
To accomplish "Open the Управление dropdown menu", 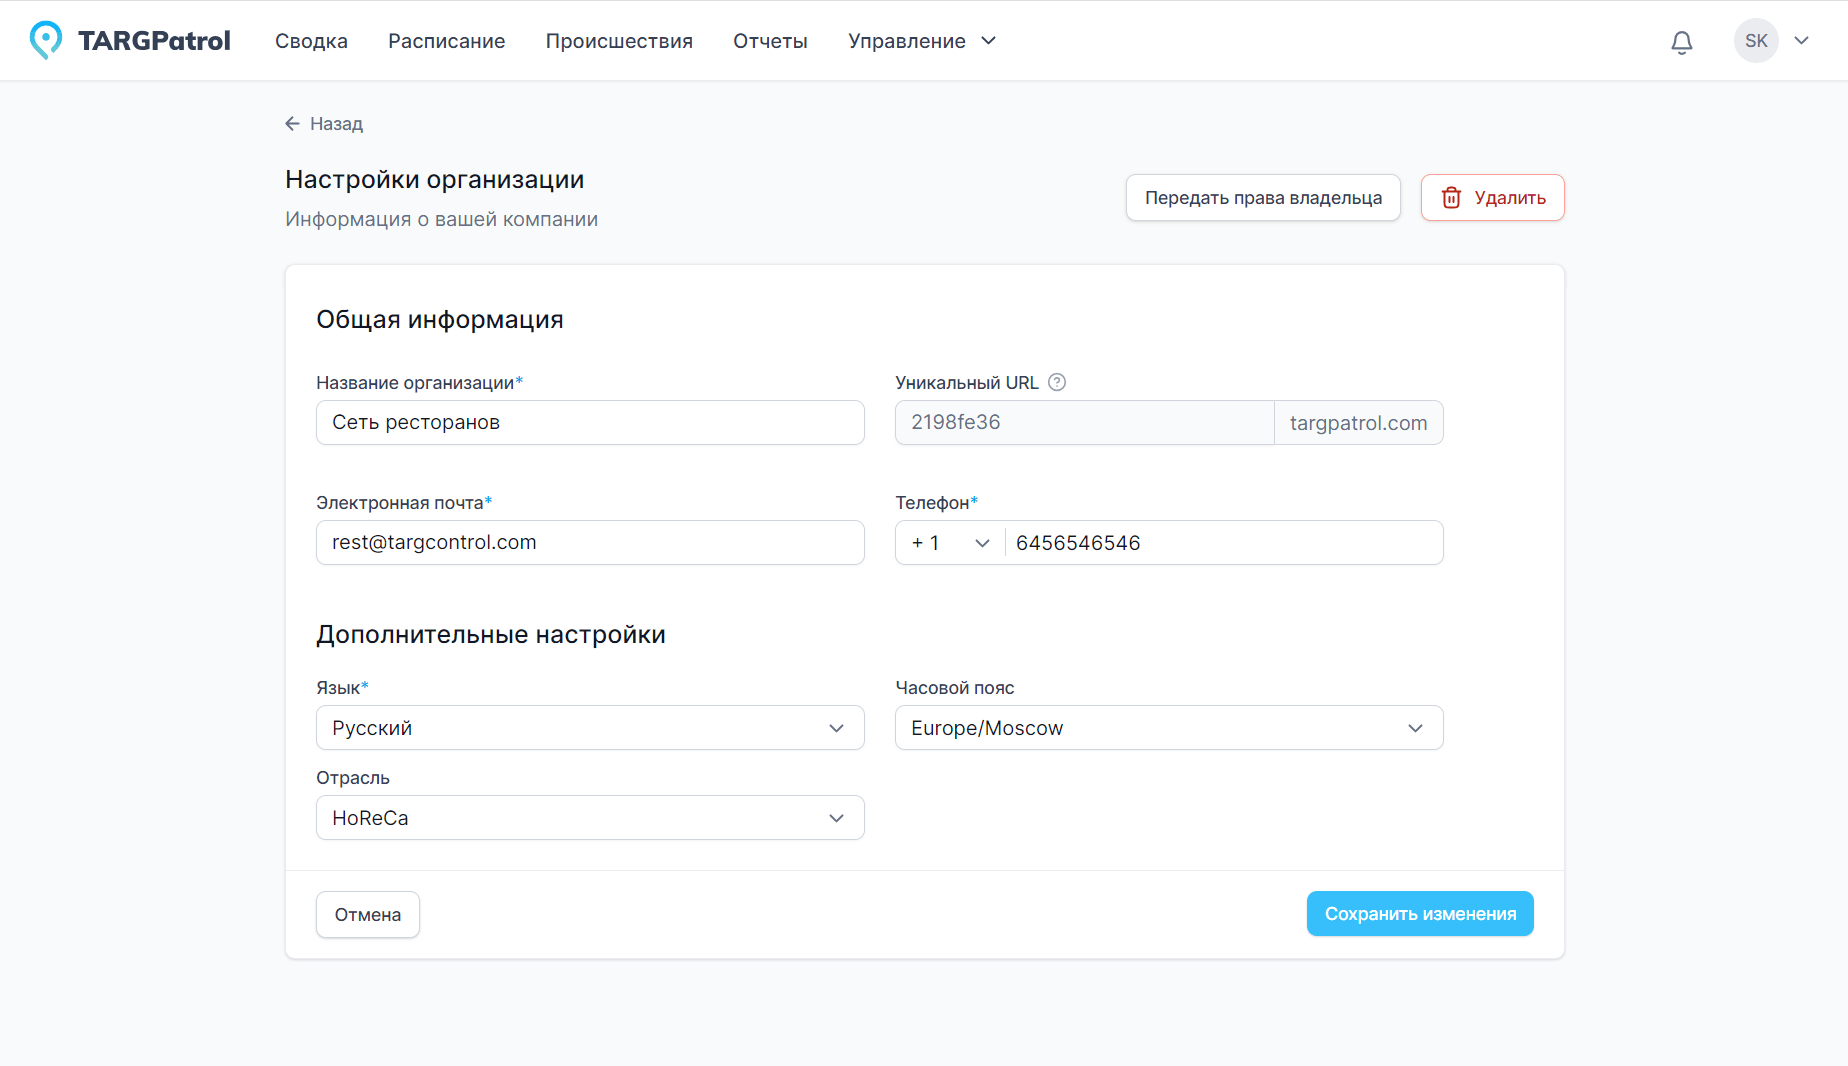I will pyautogui.click(x=921, y=41).
